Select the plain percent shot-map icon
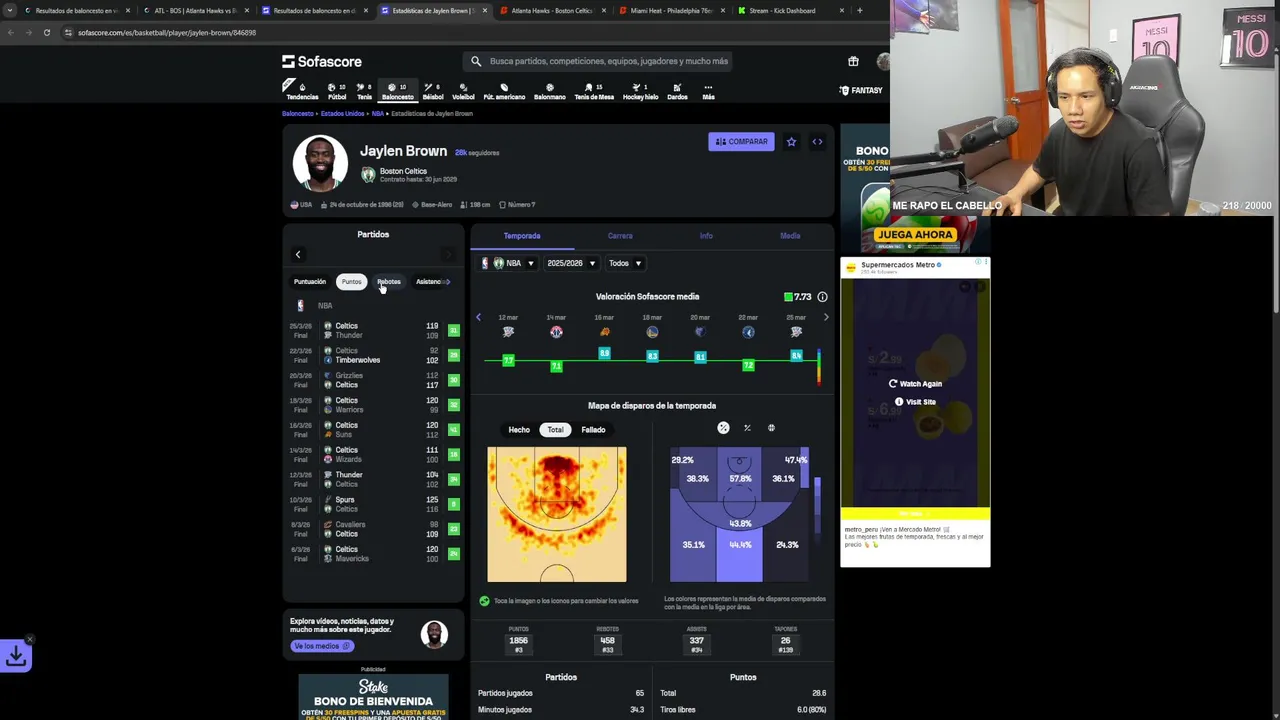This screenshot has width=1280, height=720. (747, 428)
